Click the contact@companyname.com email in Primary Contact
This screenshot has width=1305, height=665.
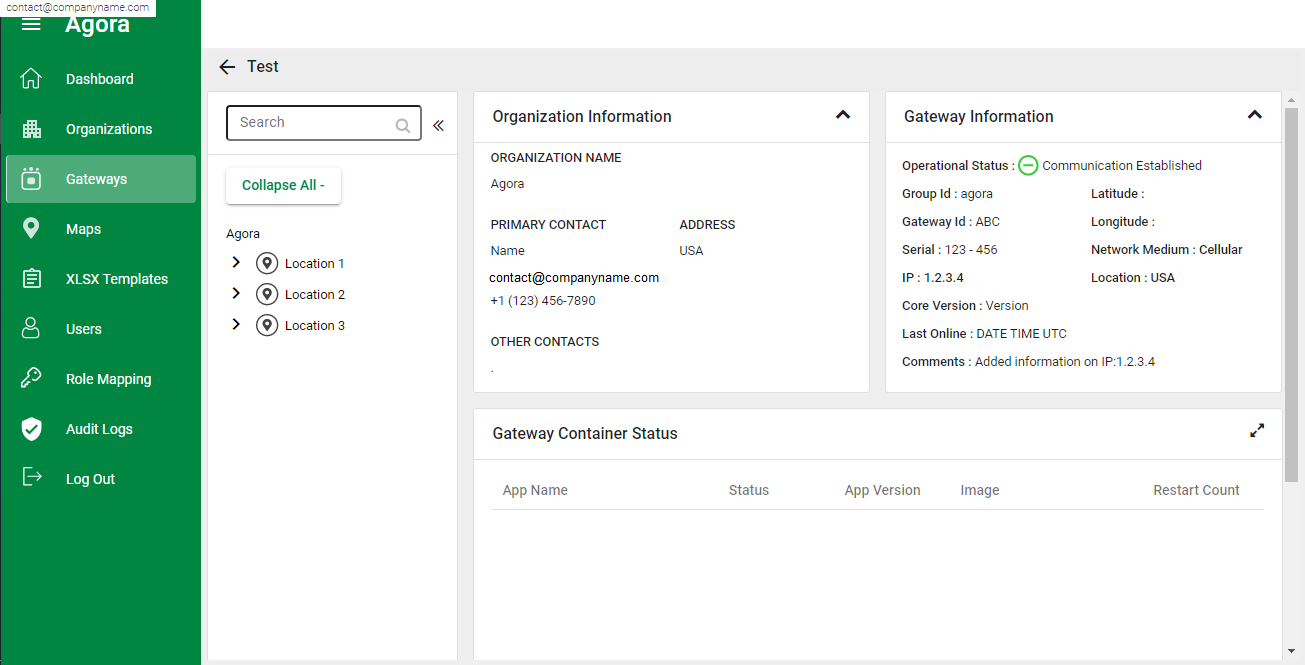point(574,278)
